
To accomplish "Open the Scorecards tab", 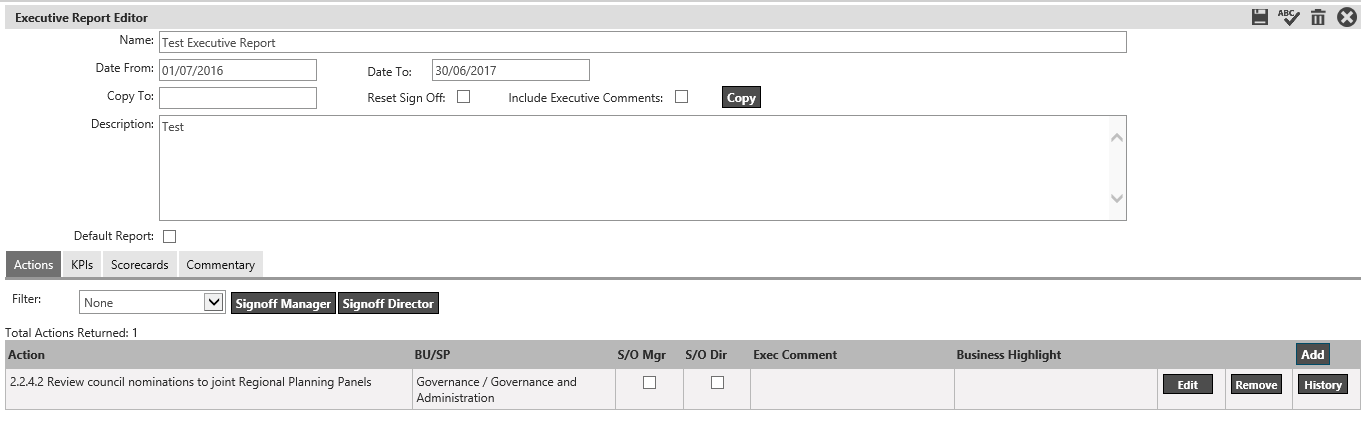I will tap(140, 265).
